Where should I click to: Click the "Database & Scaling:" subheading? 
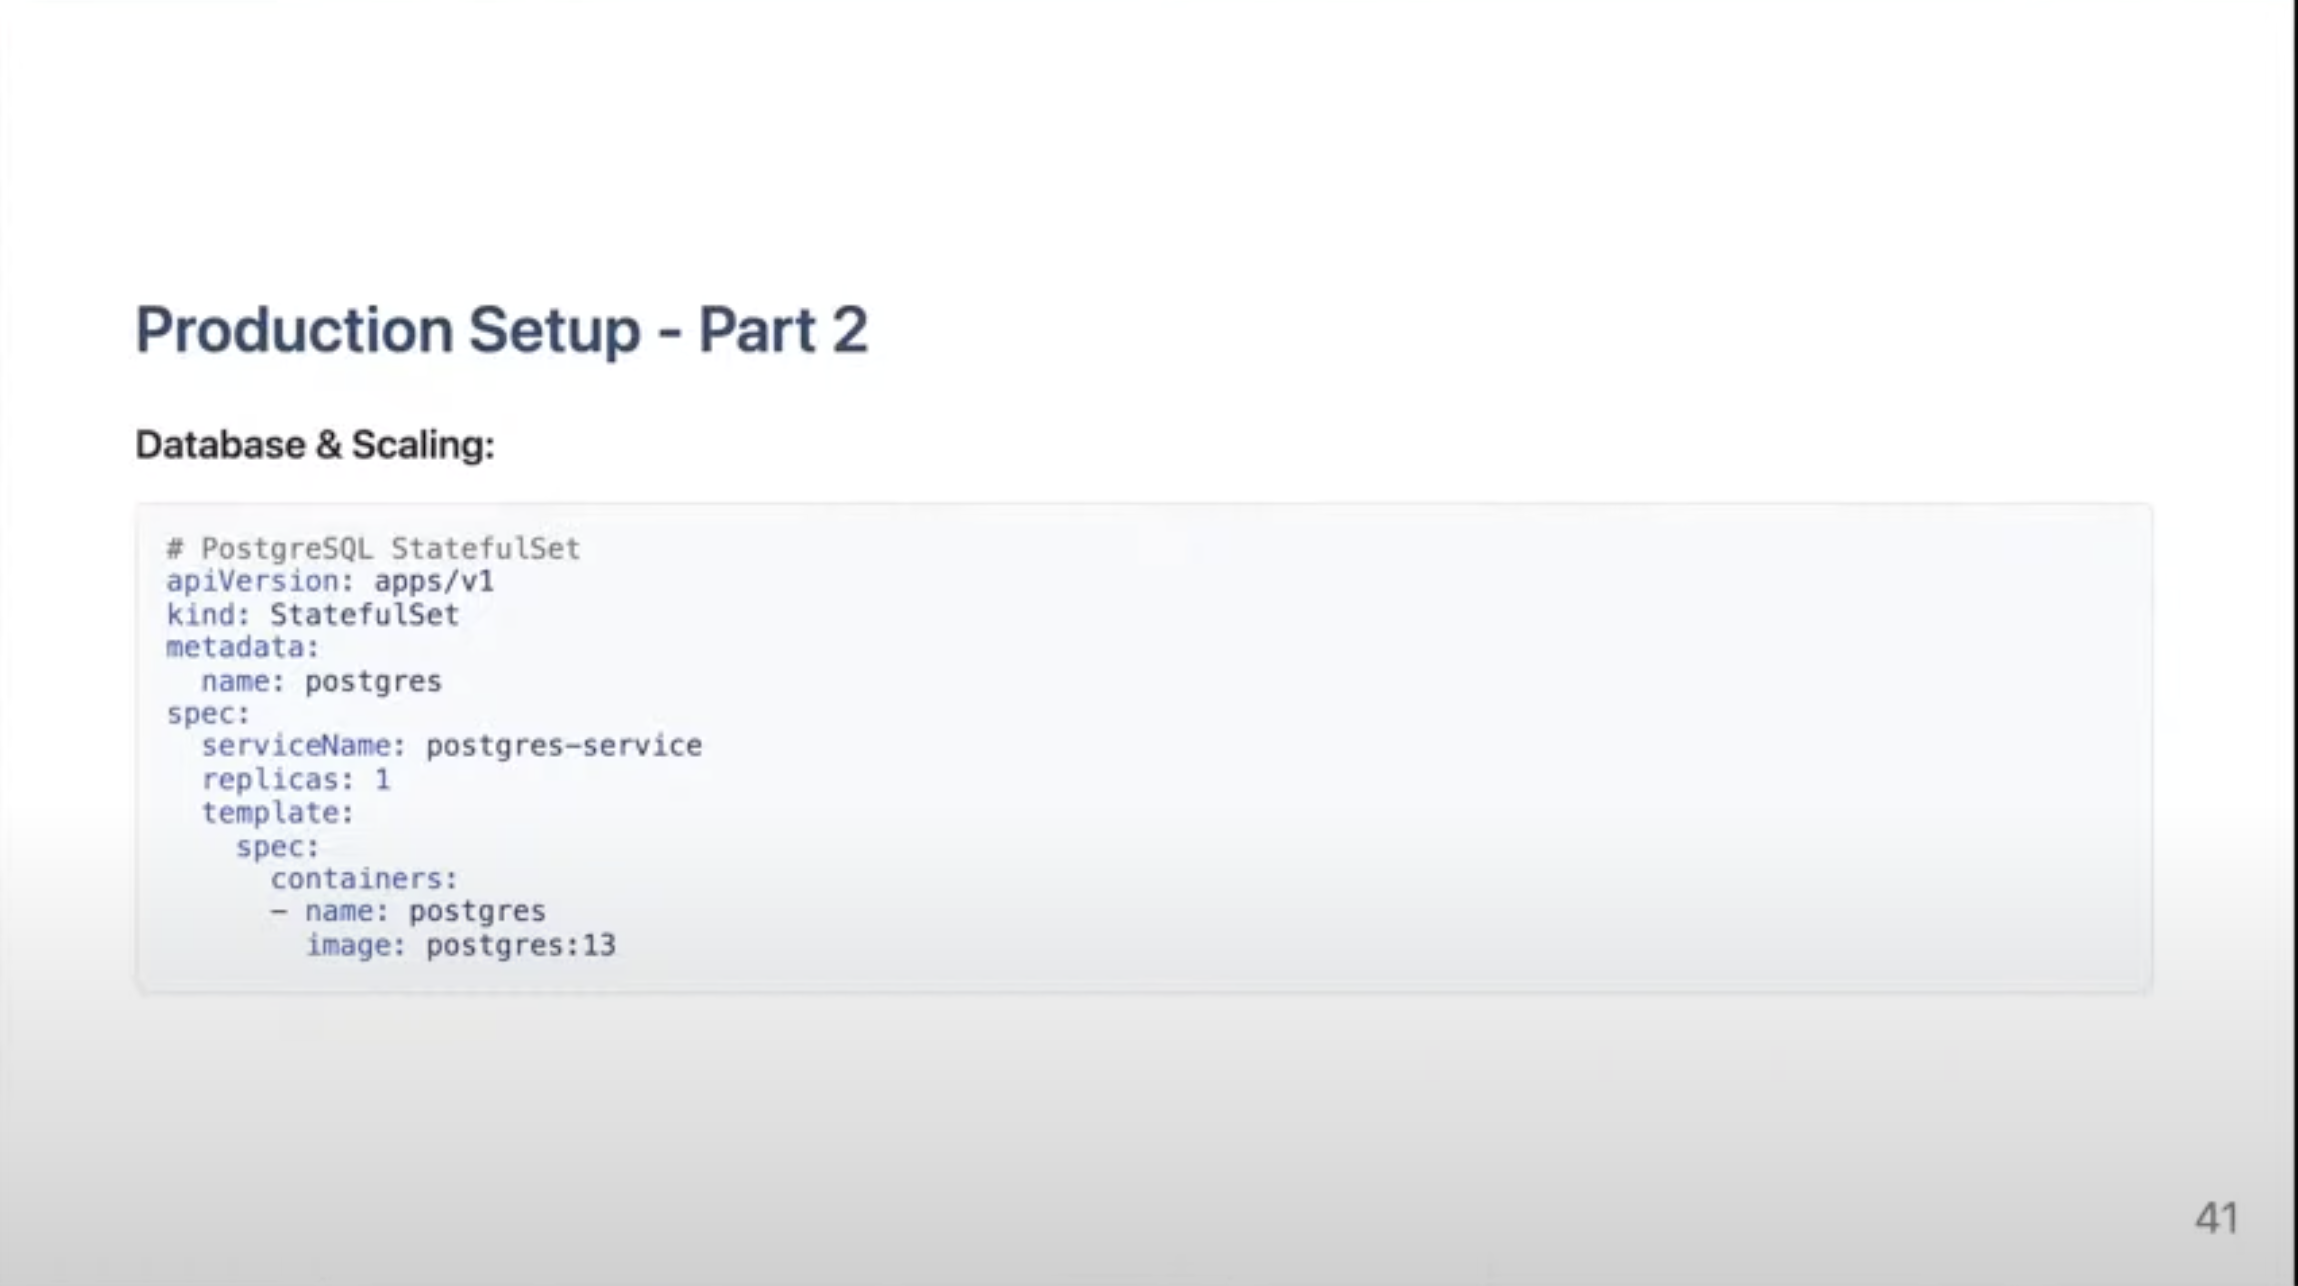coord(315,445)
